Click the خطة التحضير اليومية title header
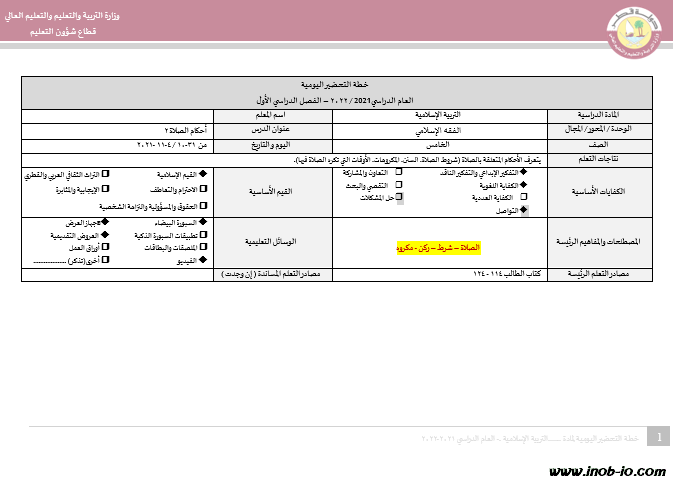673x477 pixels. (336, 87)
